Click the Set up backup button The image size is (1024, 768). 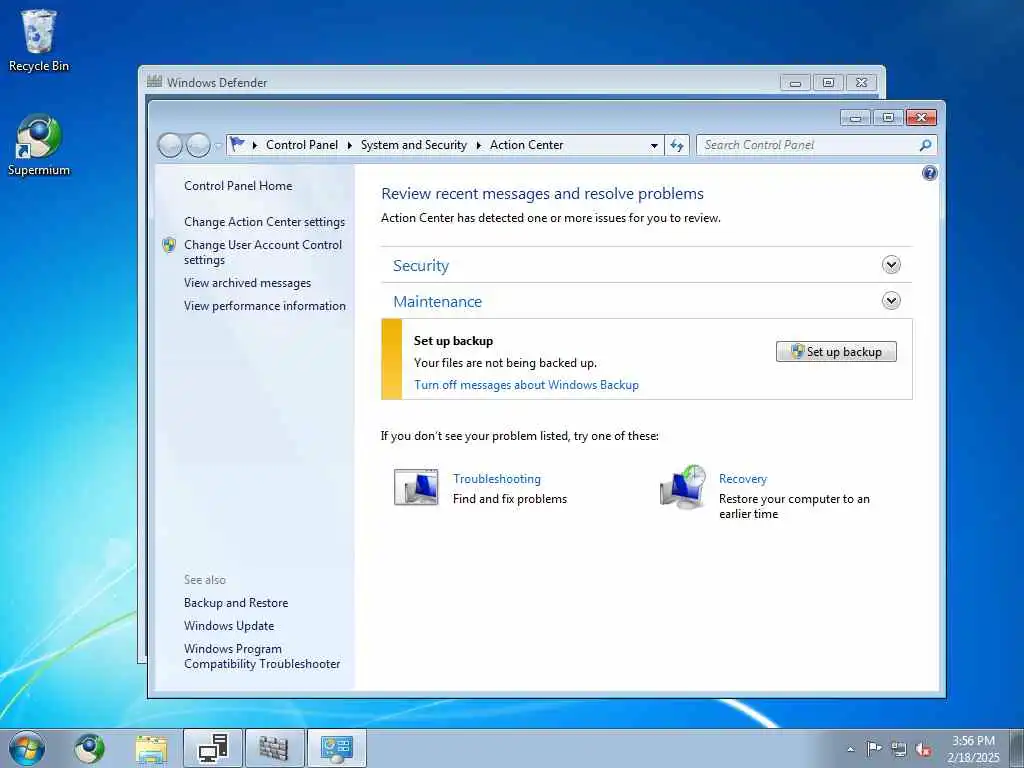click(836, 351)
